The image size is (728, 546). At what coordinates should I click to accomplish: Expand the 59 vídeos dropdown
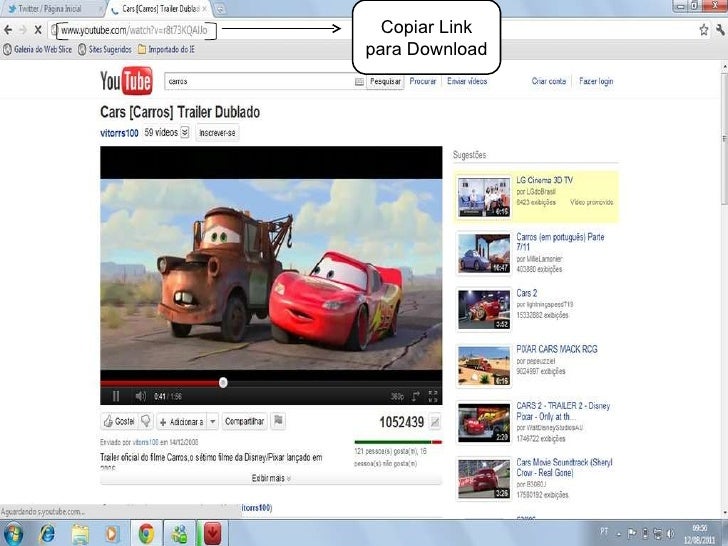tap(185, 132)
